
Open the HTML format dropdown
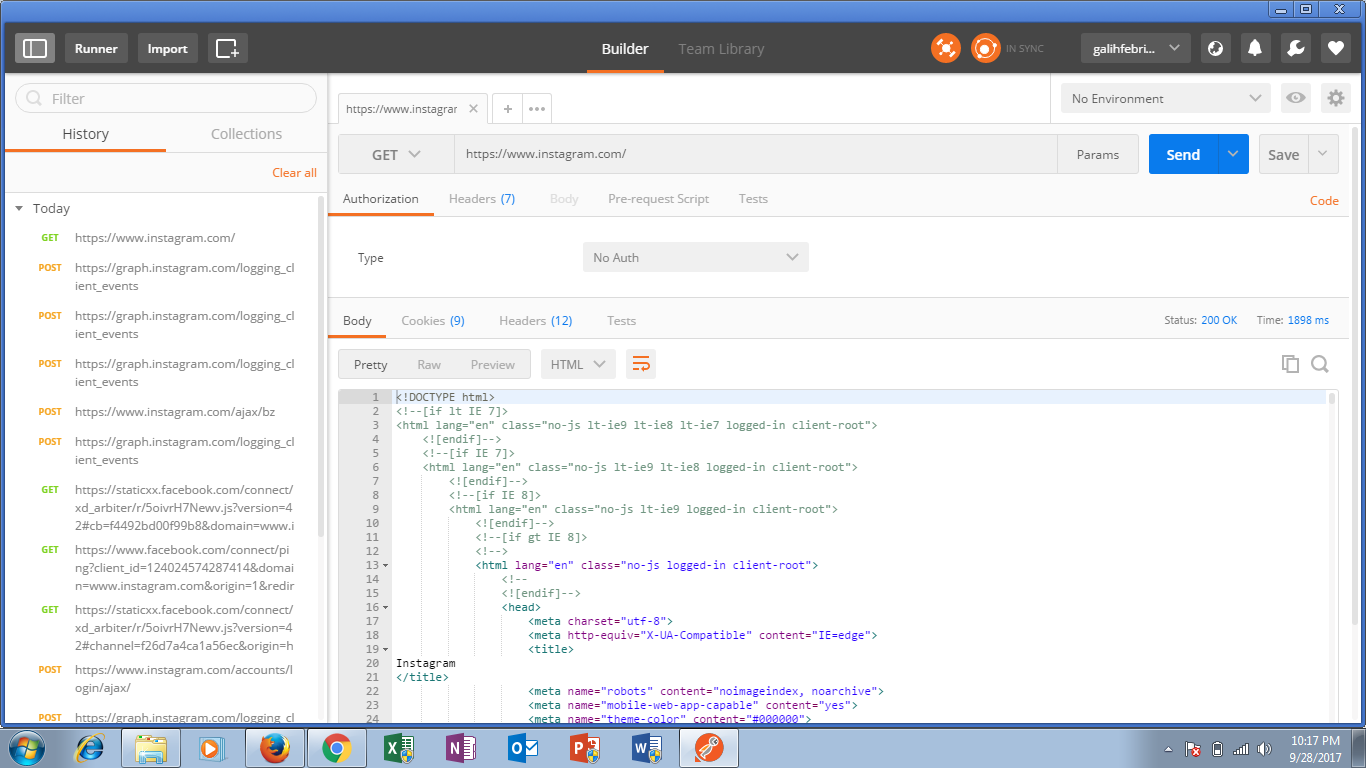pyautogui.click(x=578, y=364)
